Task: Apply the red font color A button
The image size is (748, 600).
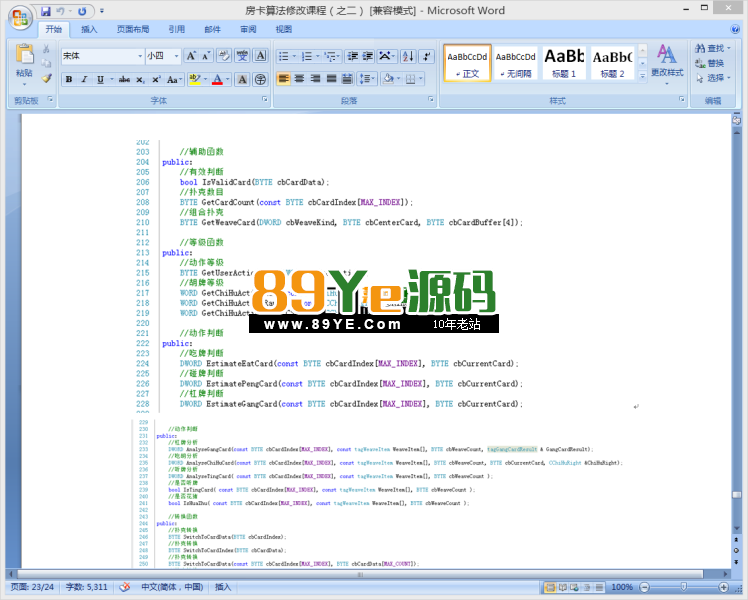Action: (218, 79)
